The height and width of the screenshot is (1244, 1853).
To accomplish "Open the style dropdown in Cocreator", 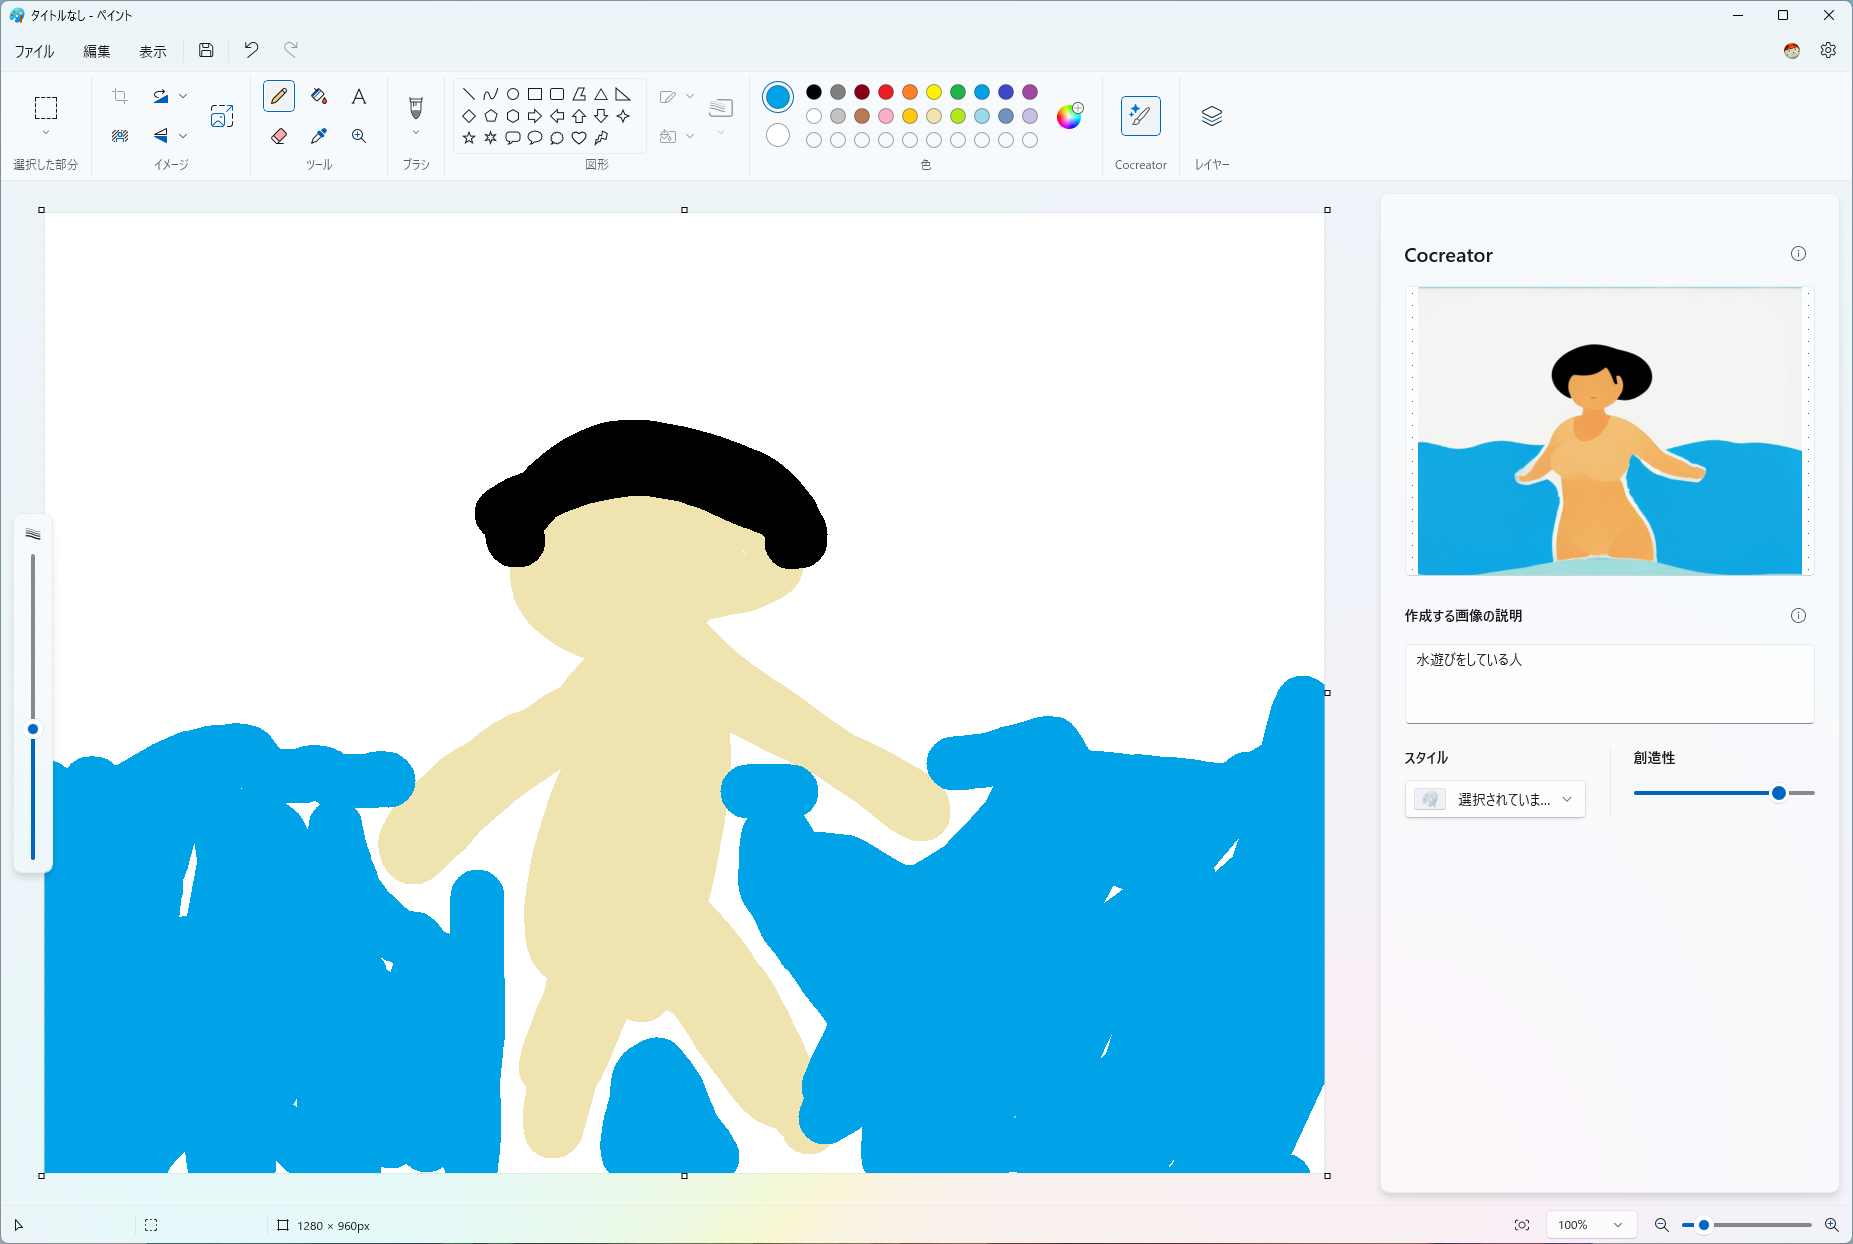I will tap(1495, 799).
